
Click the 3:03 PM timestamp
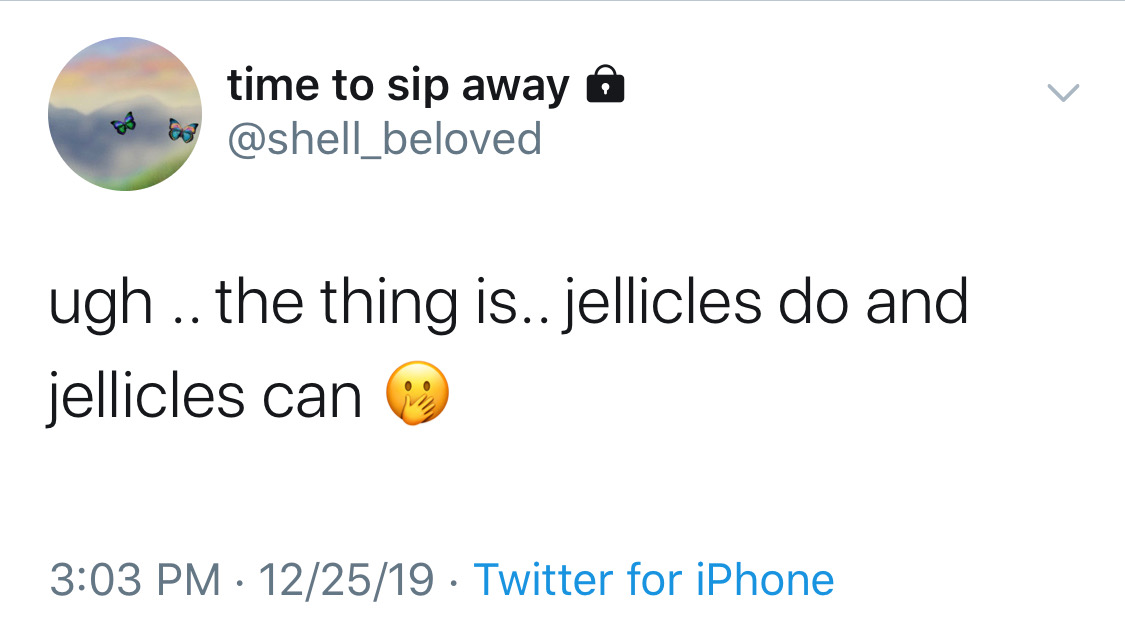(134, 579)
